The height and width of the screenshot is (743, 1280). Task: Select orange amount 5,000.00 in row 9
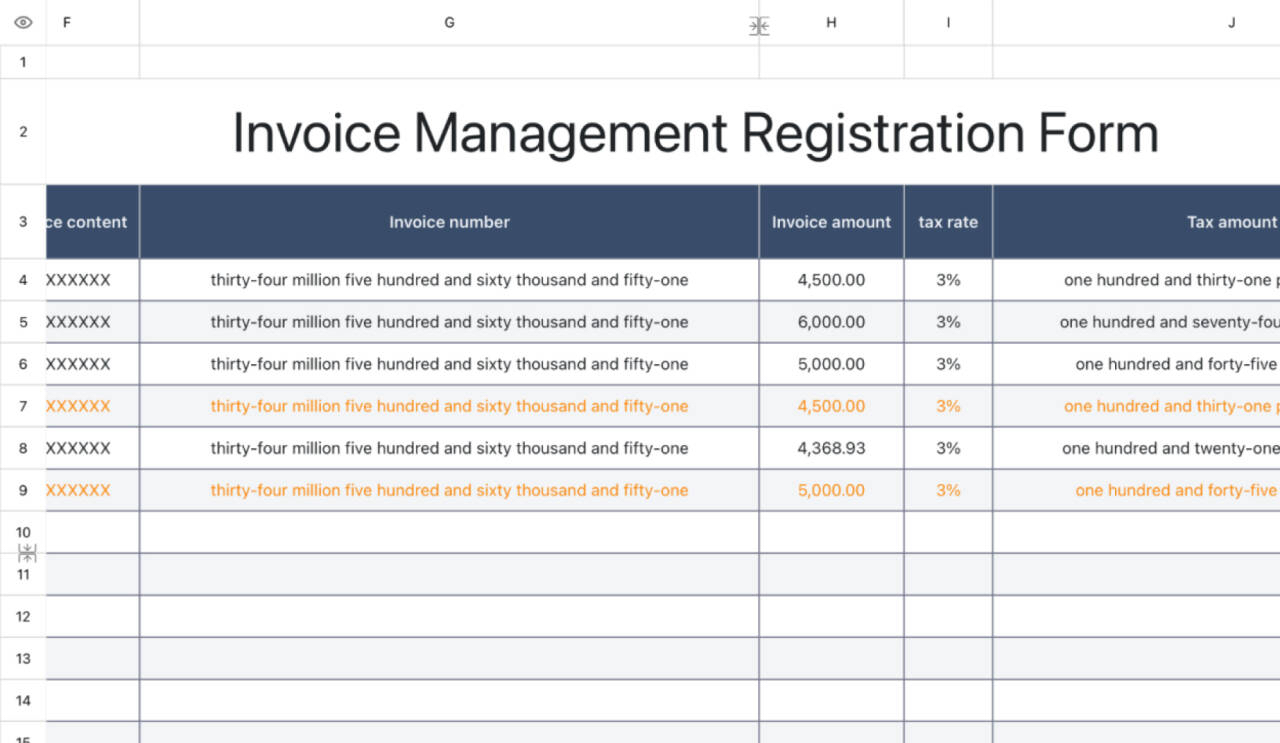pos(831,490)
